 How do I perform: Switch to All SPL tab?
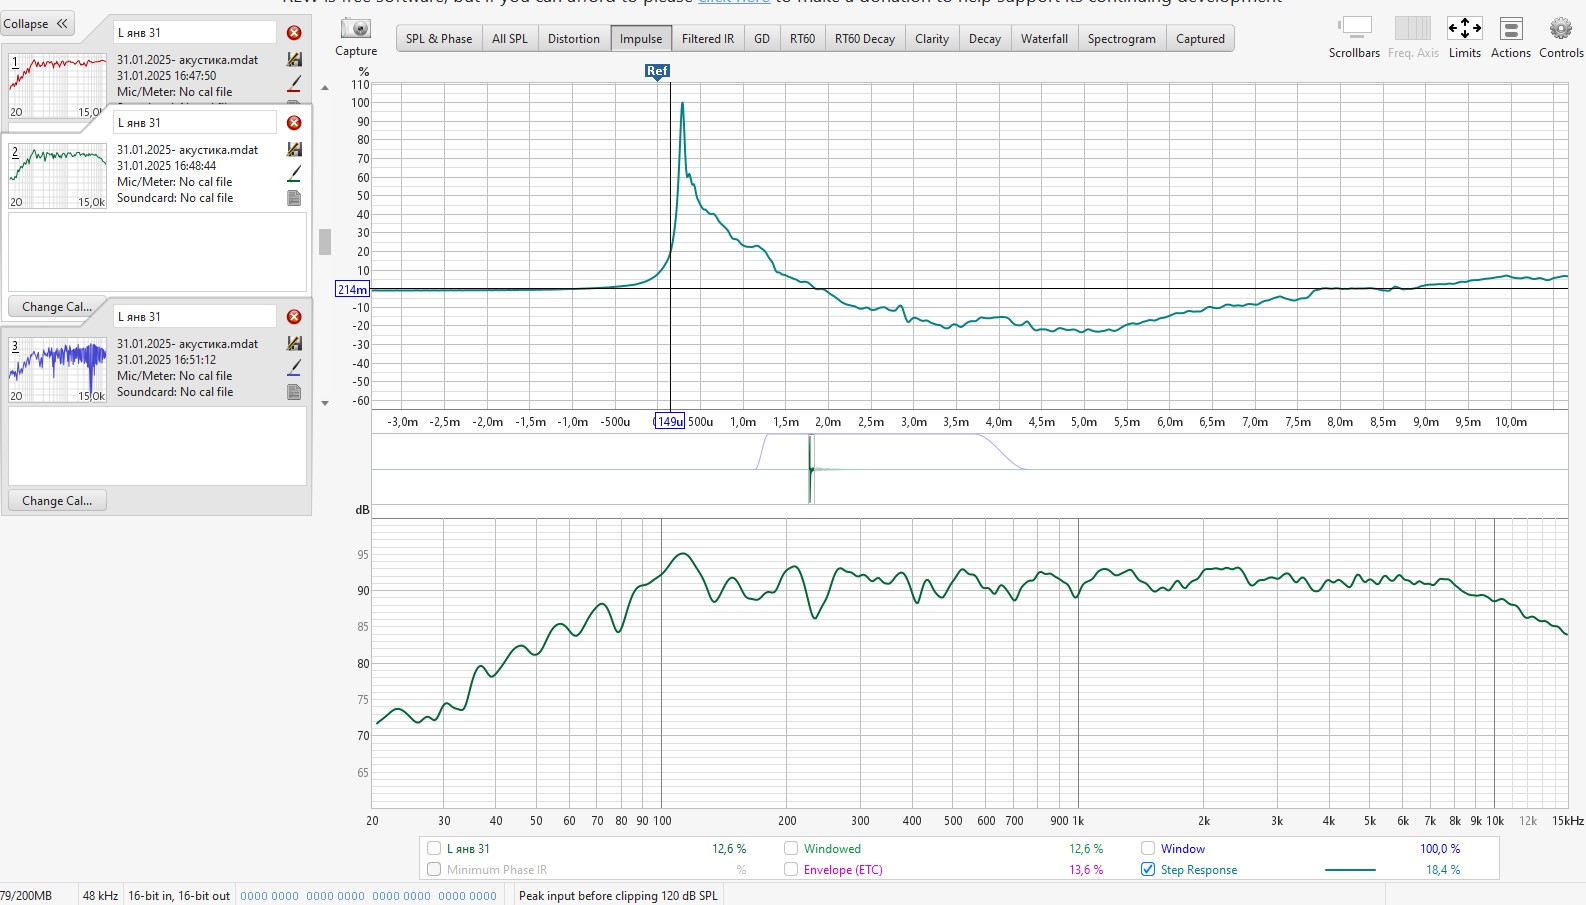coord(510,39)
